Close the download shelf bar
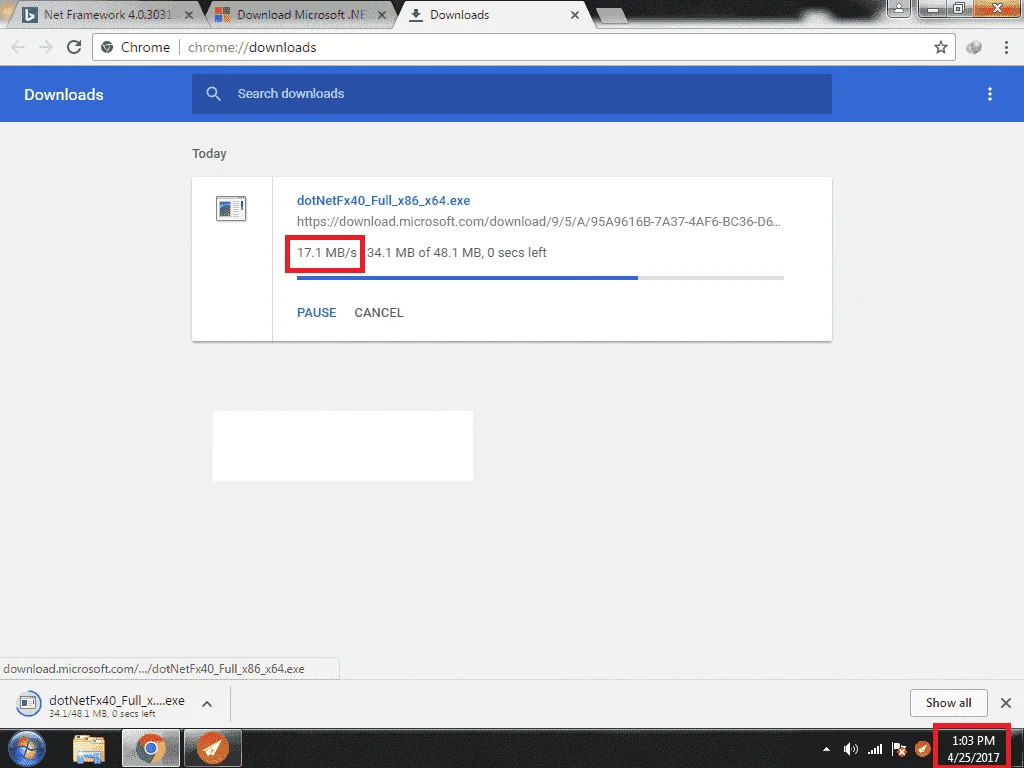 1006,703
